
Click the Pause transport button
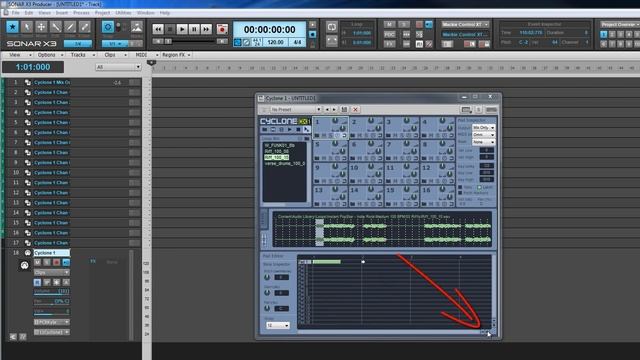tap(194, 29)
